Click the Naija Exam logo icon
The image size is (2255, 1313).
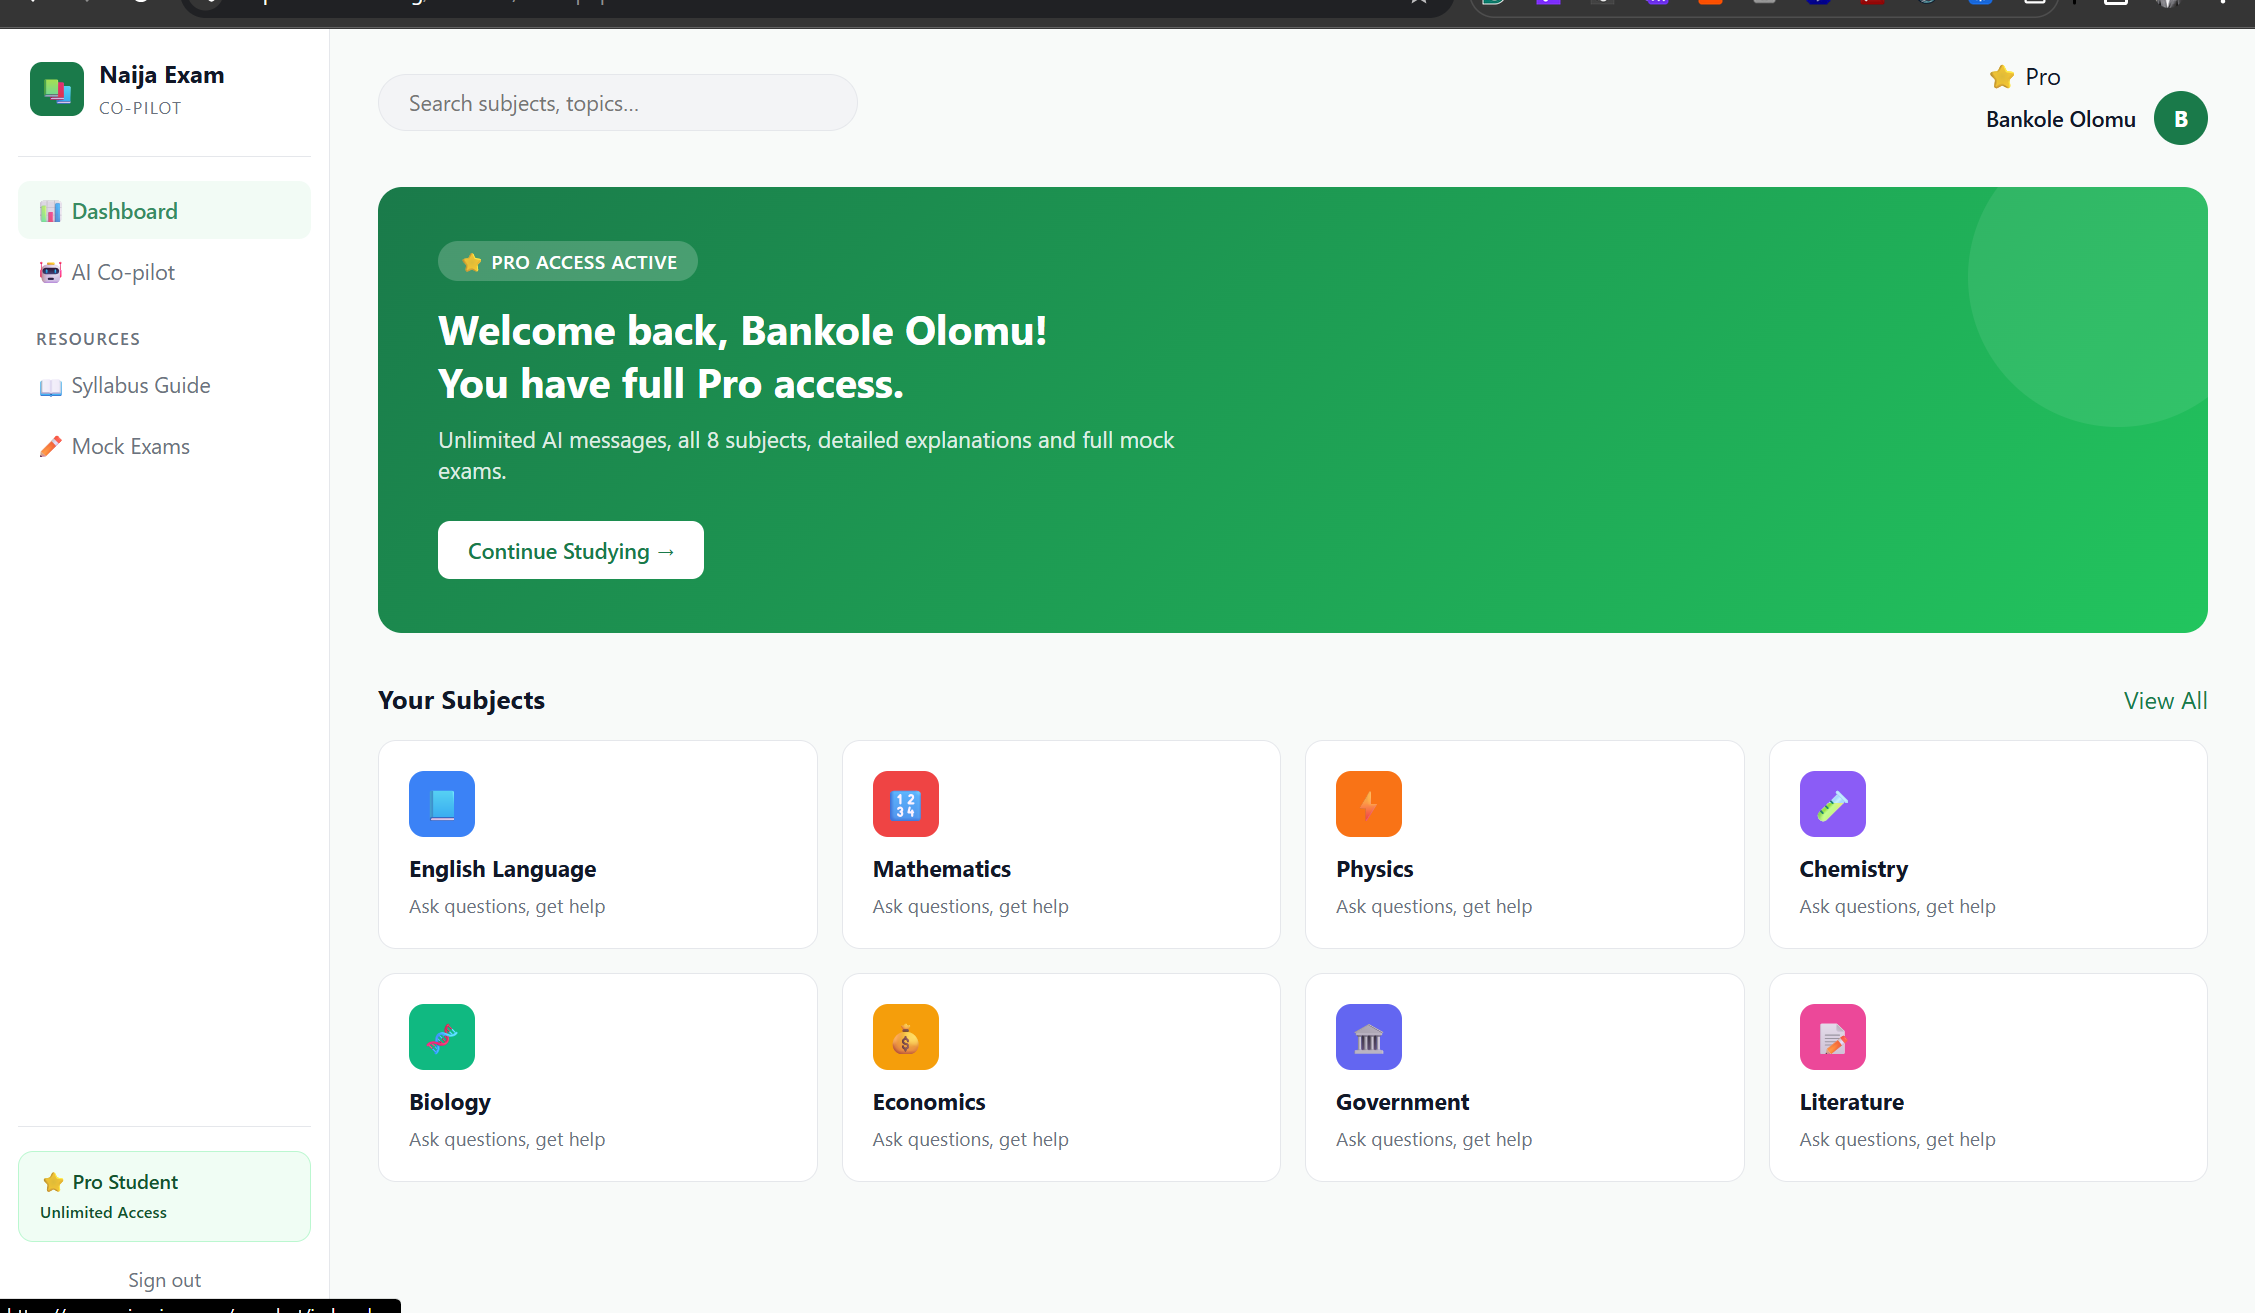coord(57,89)
